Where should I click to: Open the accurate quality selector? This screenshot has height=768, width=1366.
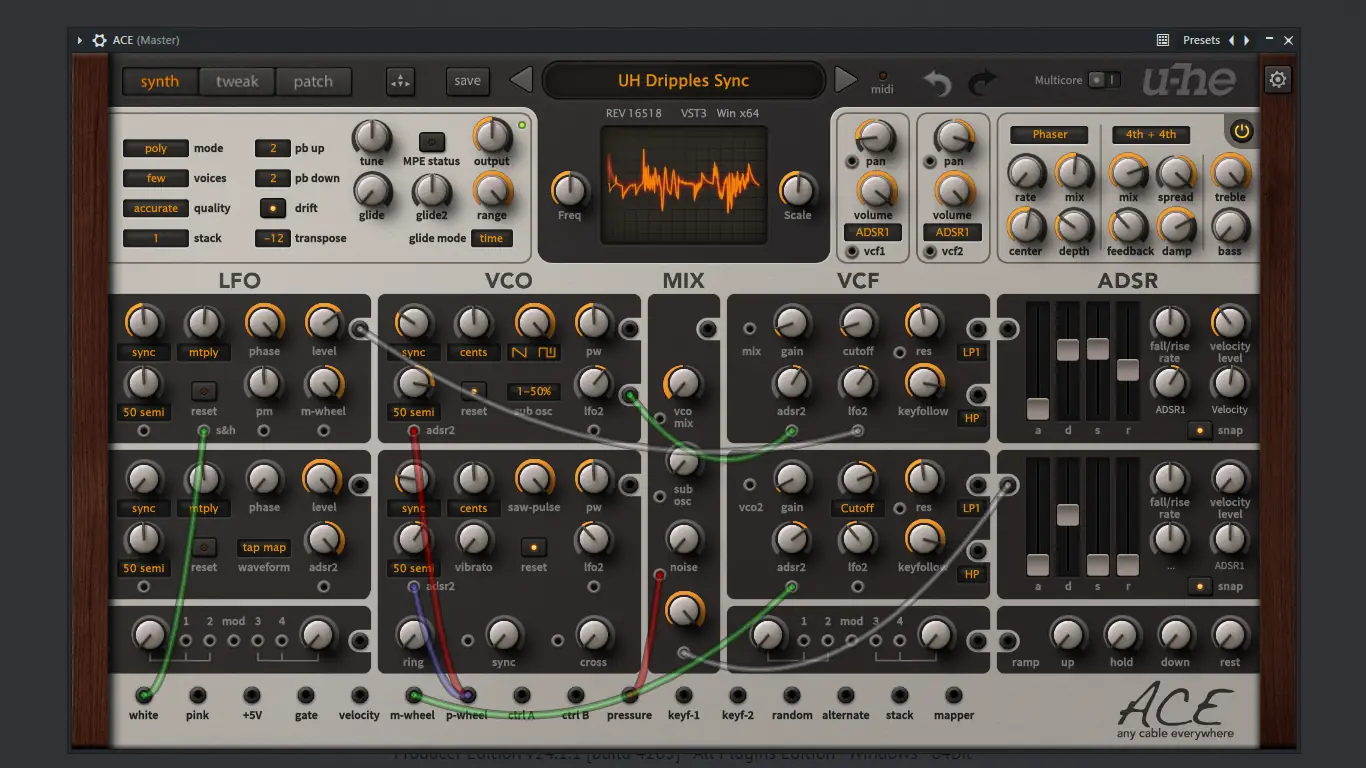point(156,208)
